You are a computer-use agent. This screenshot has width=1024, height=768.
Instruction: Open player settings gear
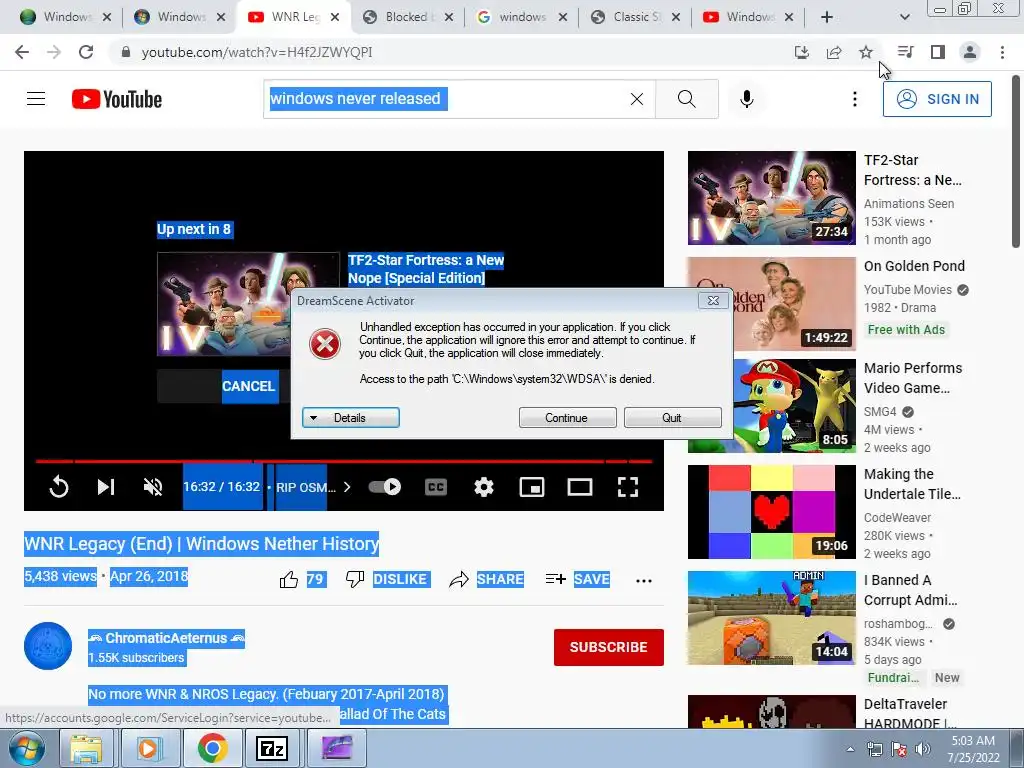point(484,487)
